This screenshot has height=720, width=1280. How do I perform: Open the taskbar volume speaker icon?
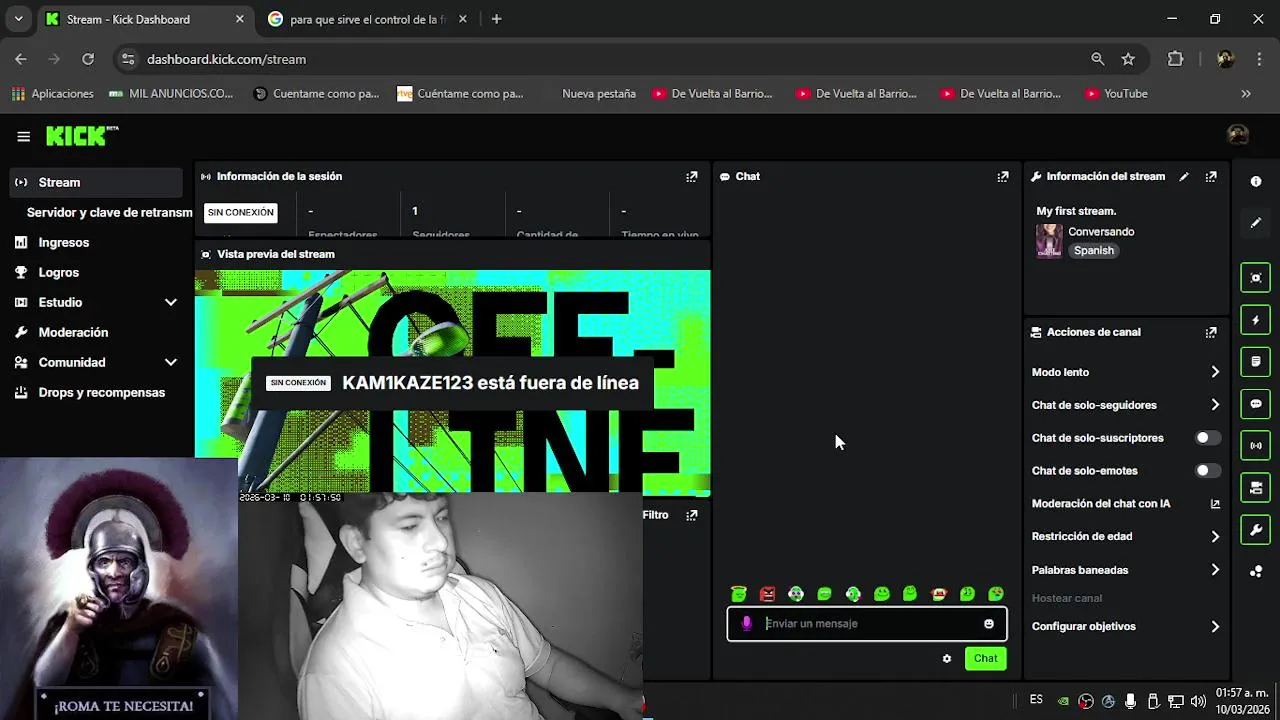click(1198, 701)
